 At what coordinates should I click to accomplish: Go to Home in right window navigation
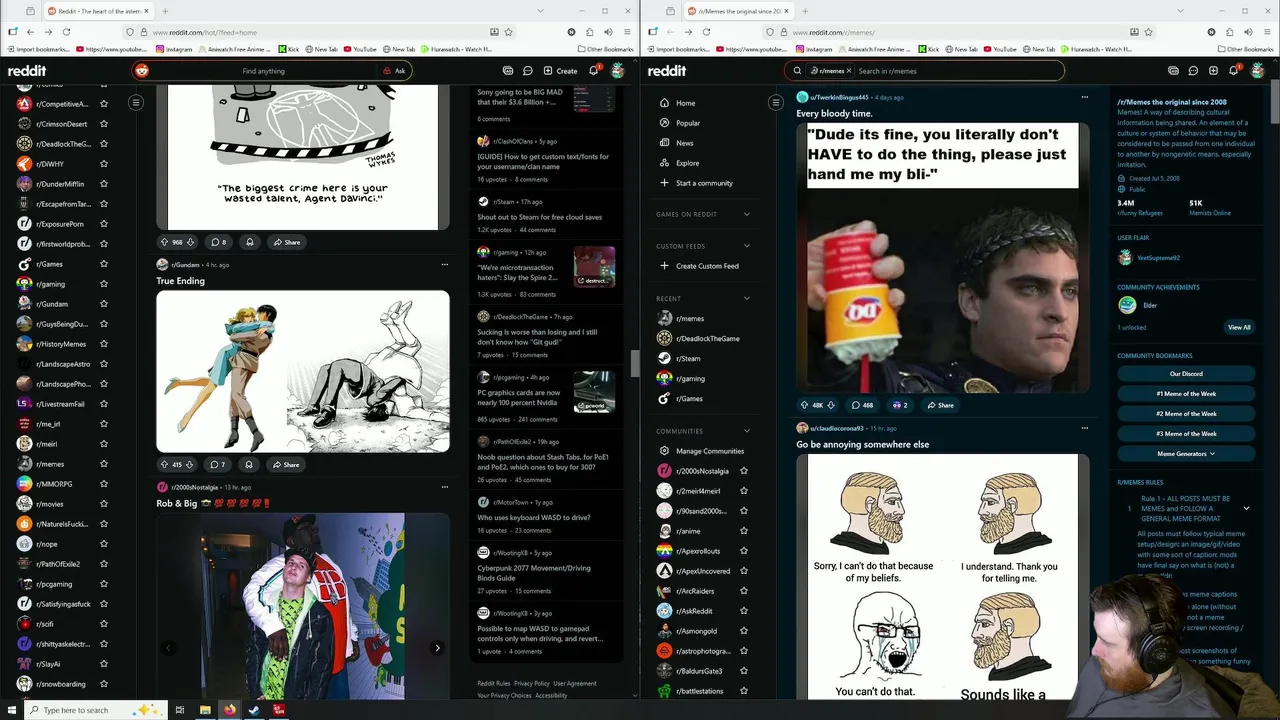coord(685,103)
